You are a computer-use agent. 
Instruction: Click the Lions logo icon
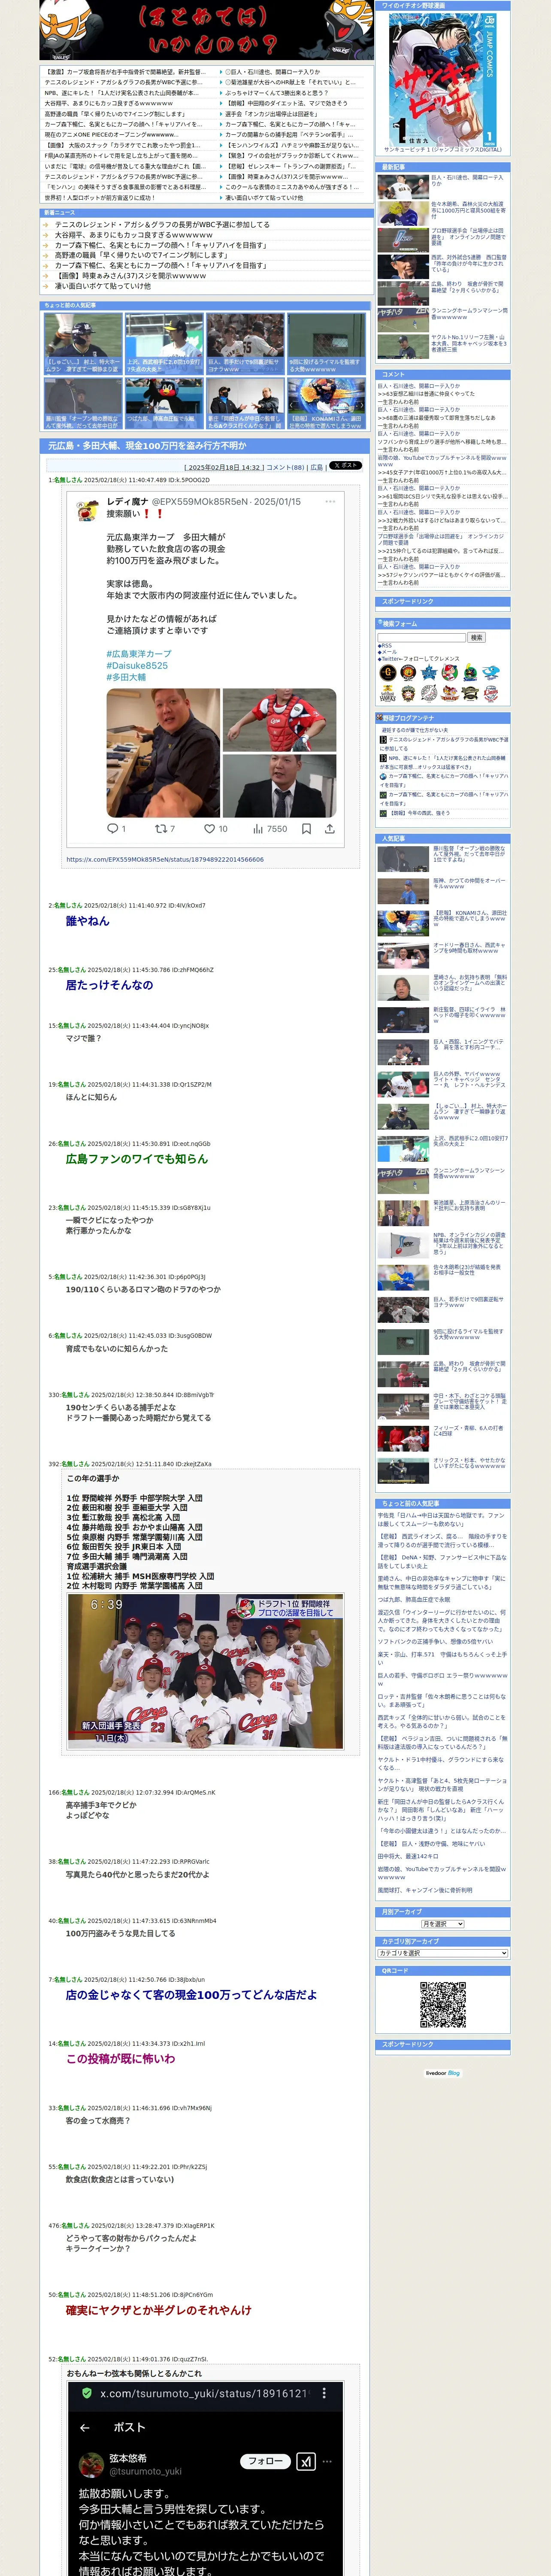pyautogui.click(x=491, y=694)
